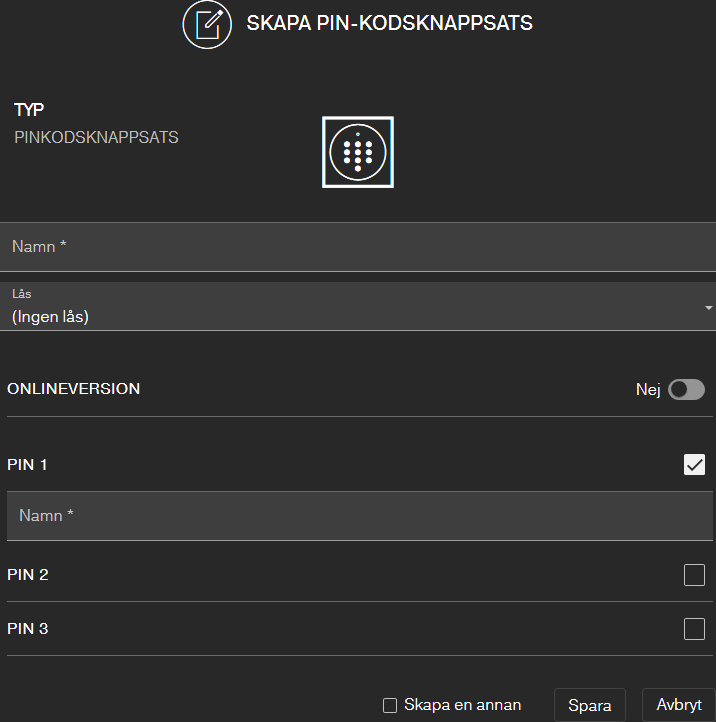Click the '(Ingen lås)' selected value

click(x=51, y=317)
